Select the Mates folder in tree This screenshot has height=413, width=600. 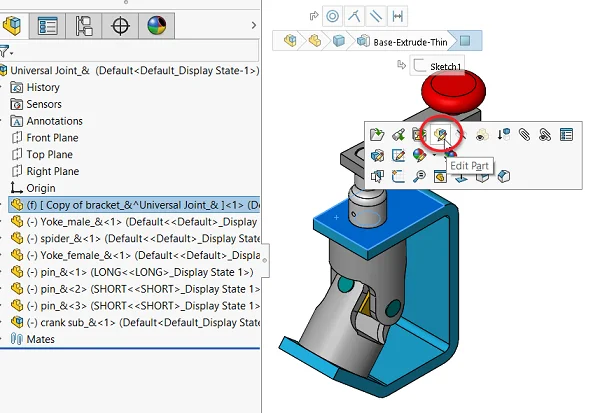(41, 339)
